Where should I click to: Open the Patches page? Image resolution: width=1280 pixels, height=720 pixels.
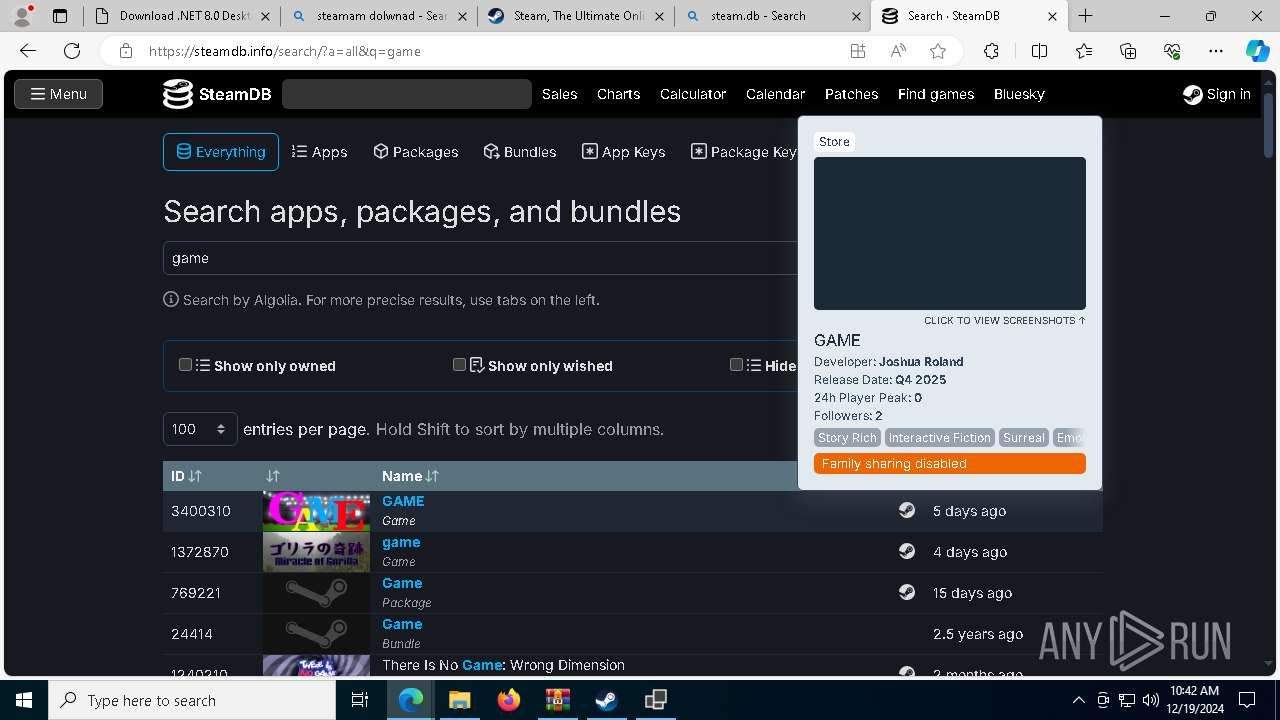(x=851, y=94)
